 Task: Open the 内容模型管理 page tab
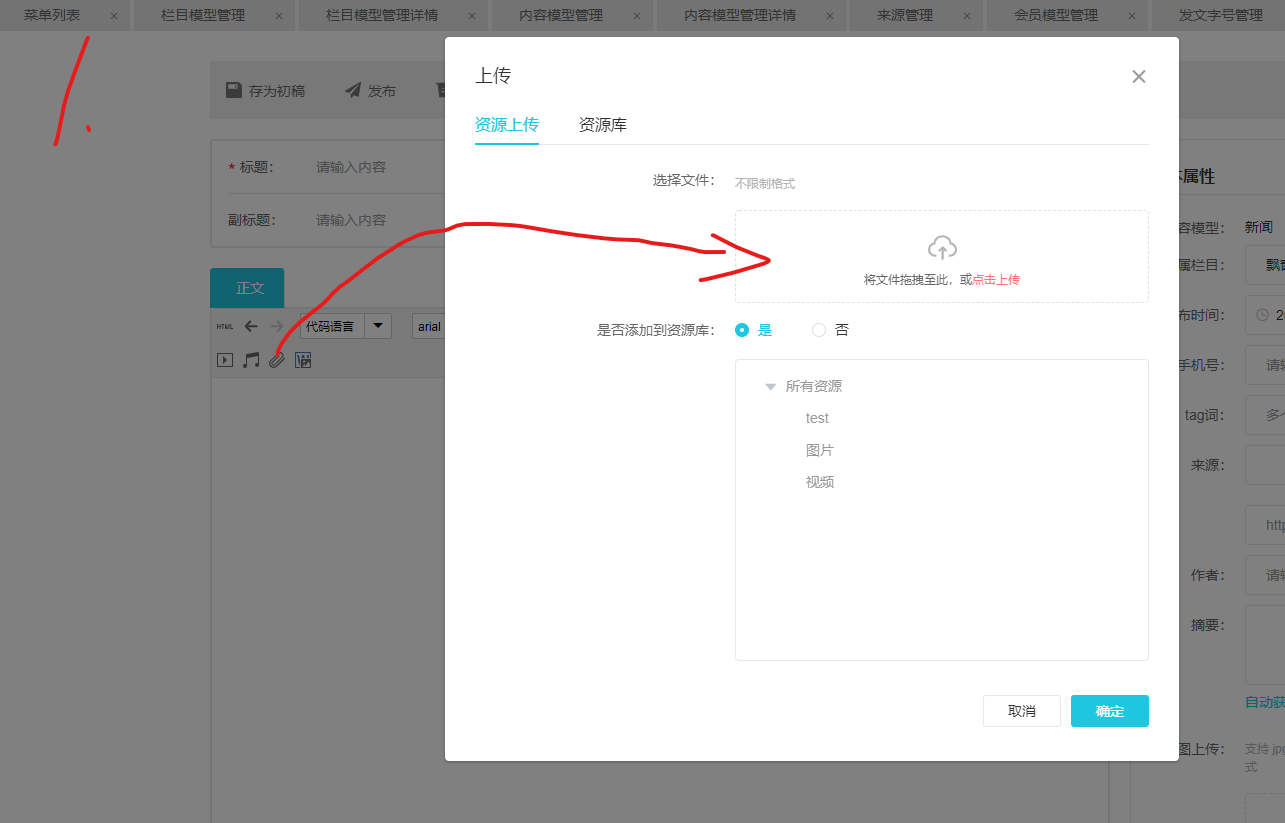pyautogui.click(x=561, y=15)
